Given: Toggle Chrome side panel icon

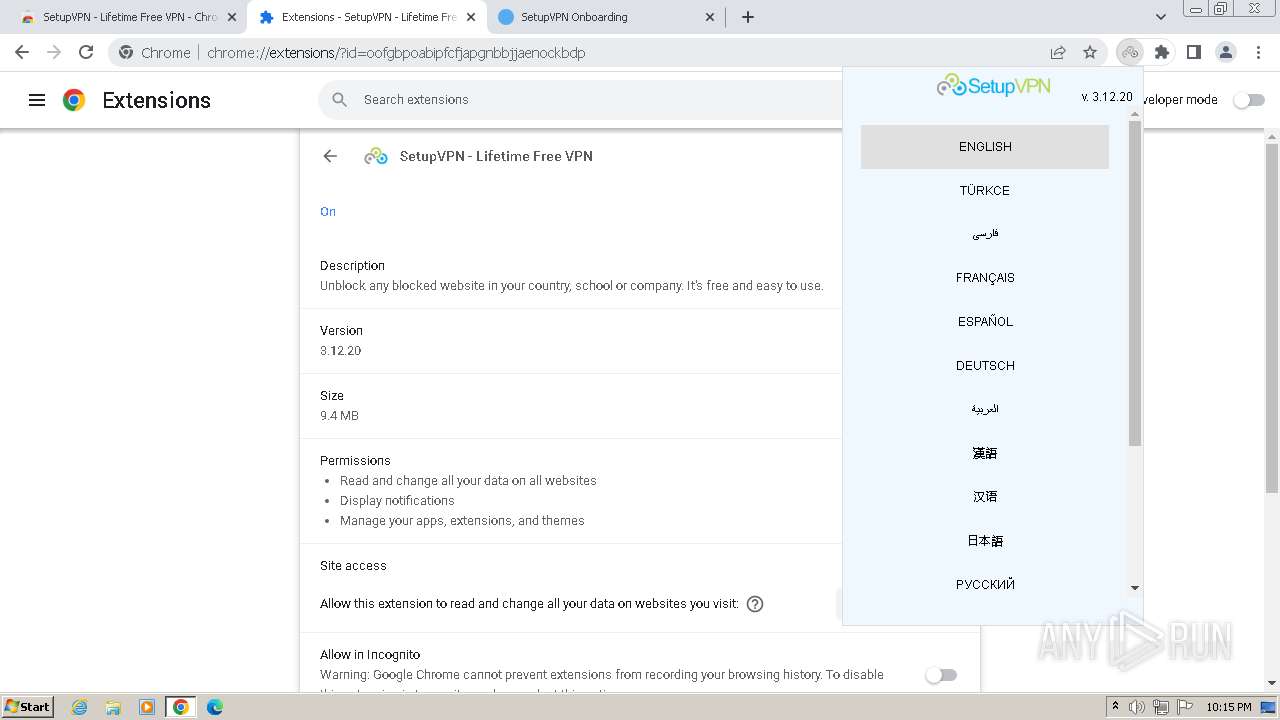Looking at the screenshot, I should [1193, 52].
